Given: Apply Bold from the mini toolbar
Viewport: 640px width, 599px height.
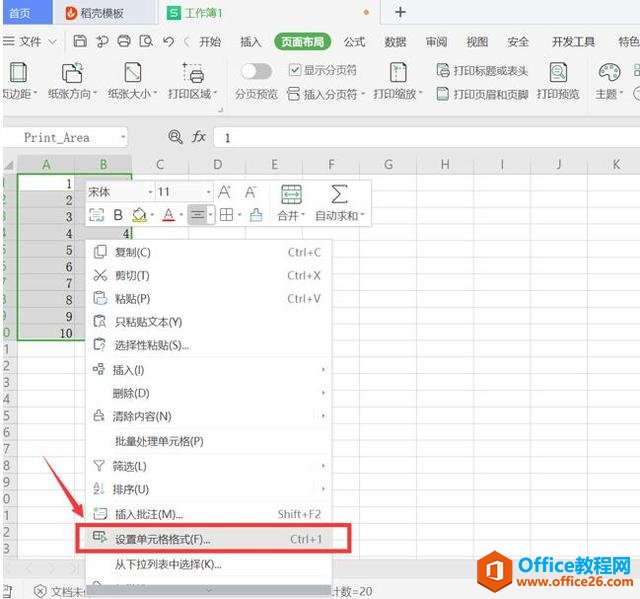Looking at the screenshot, I should click(118, 215).
